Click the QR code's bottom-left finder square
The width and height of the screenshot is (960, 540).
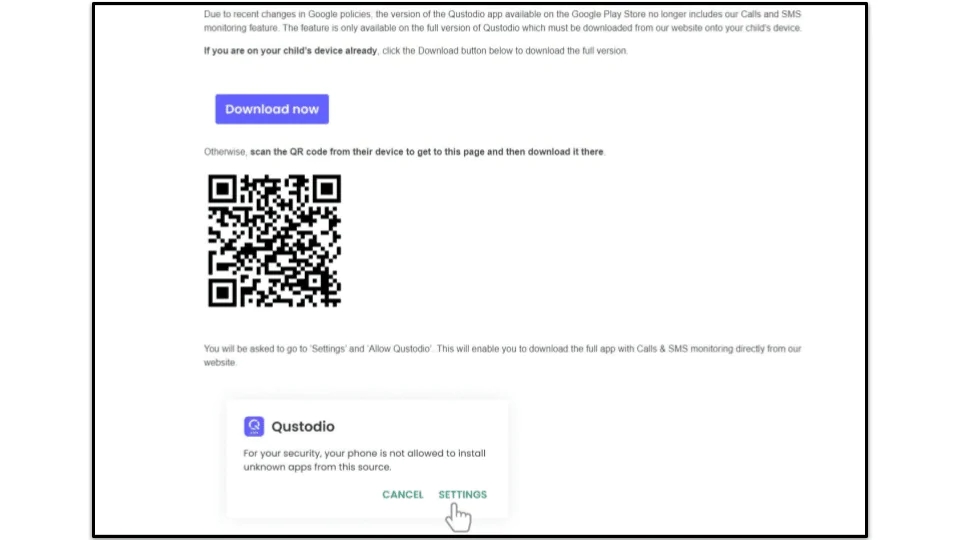click(x=222, y=293)
